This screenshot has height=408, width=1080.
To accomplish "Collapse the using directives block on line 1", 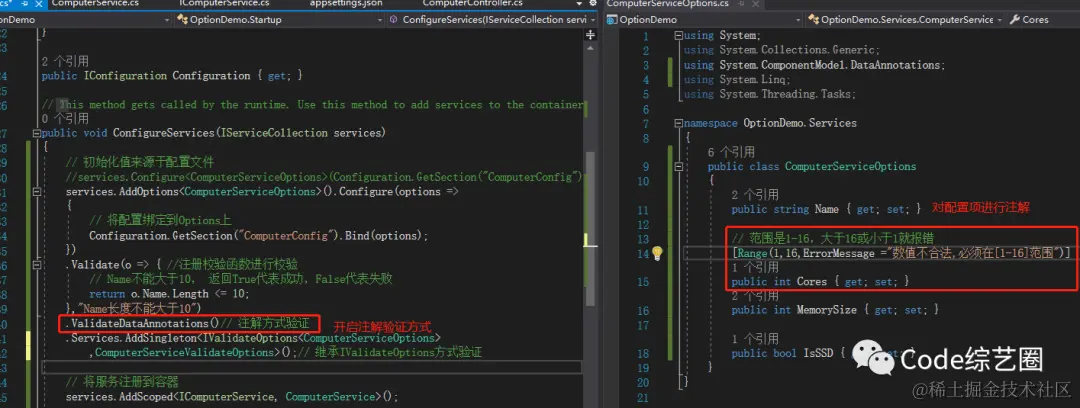I will click(679, 36).
